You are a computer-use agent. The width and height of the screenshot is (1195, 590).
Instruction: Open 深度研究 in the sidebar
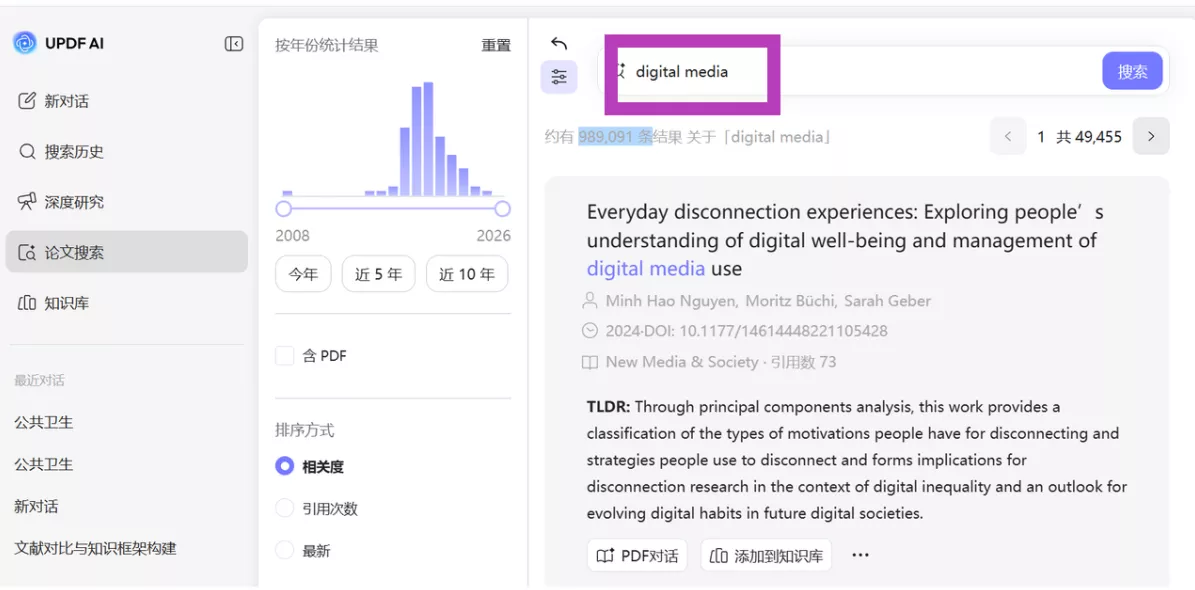pyautogui.click(x=73, y=202)
